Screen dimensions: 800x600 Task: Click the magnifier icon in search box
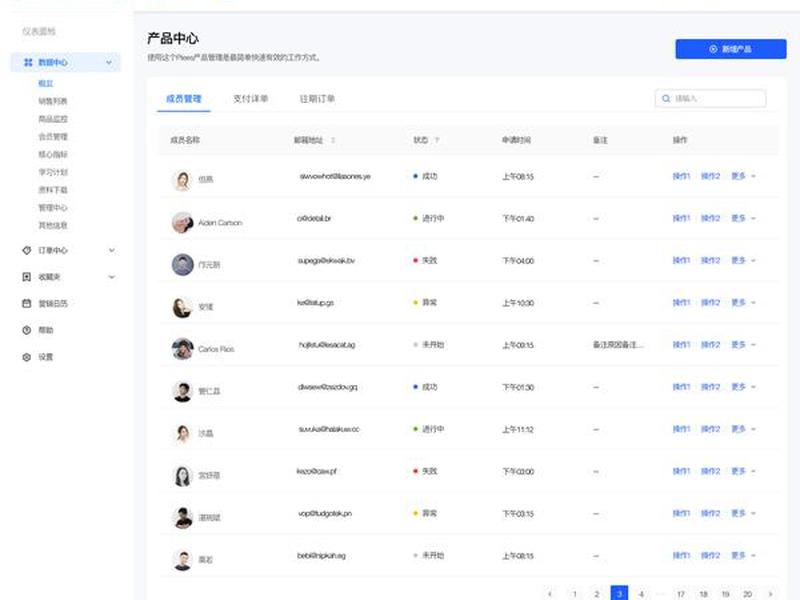tap(666, 98)
